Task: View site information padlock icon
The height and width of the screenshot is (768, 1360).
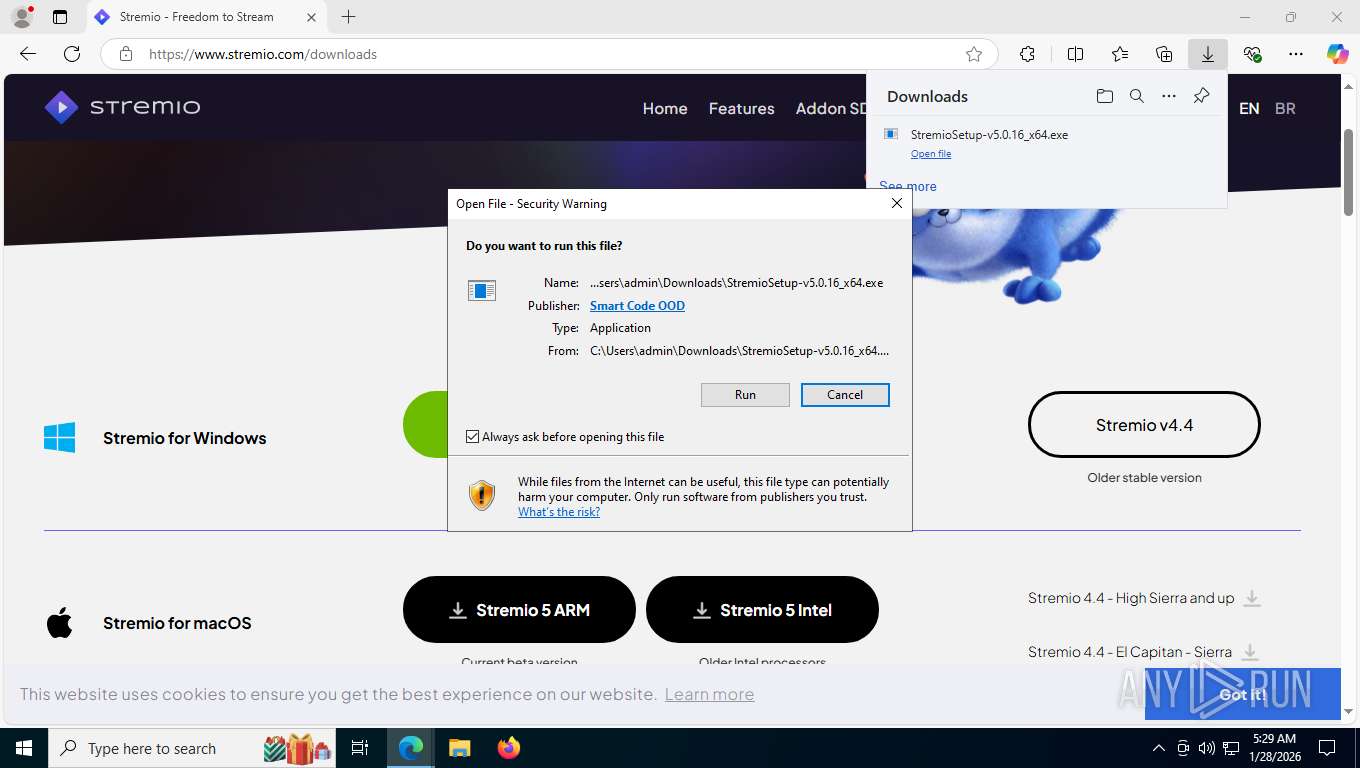Action: tap(126, 54)
